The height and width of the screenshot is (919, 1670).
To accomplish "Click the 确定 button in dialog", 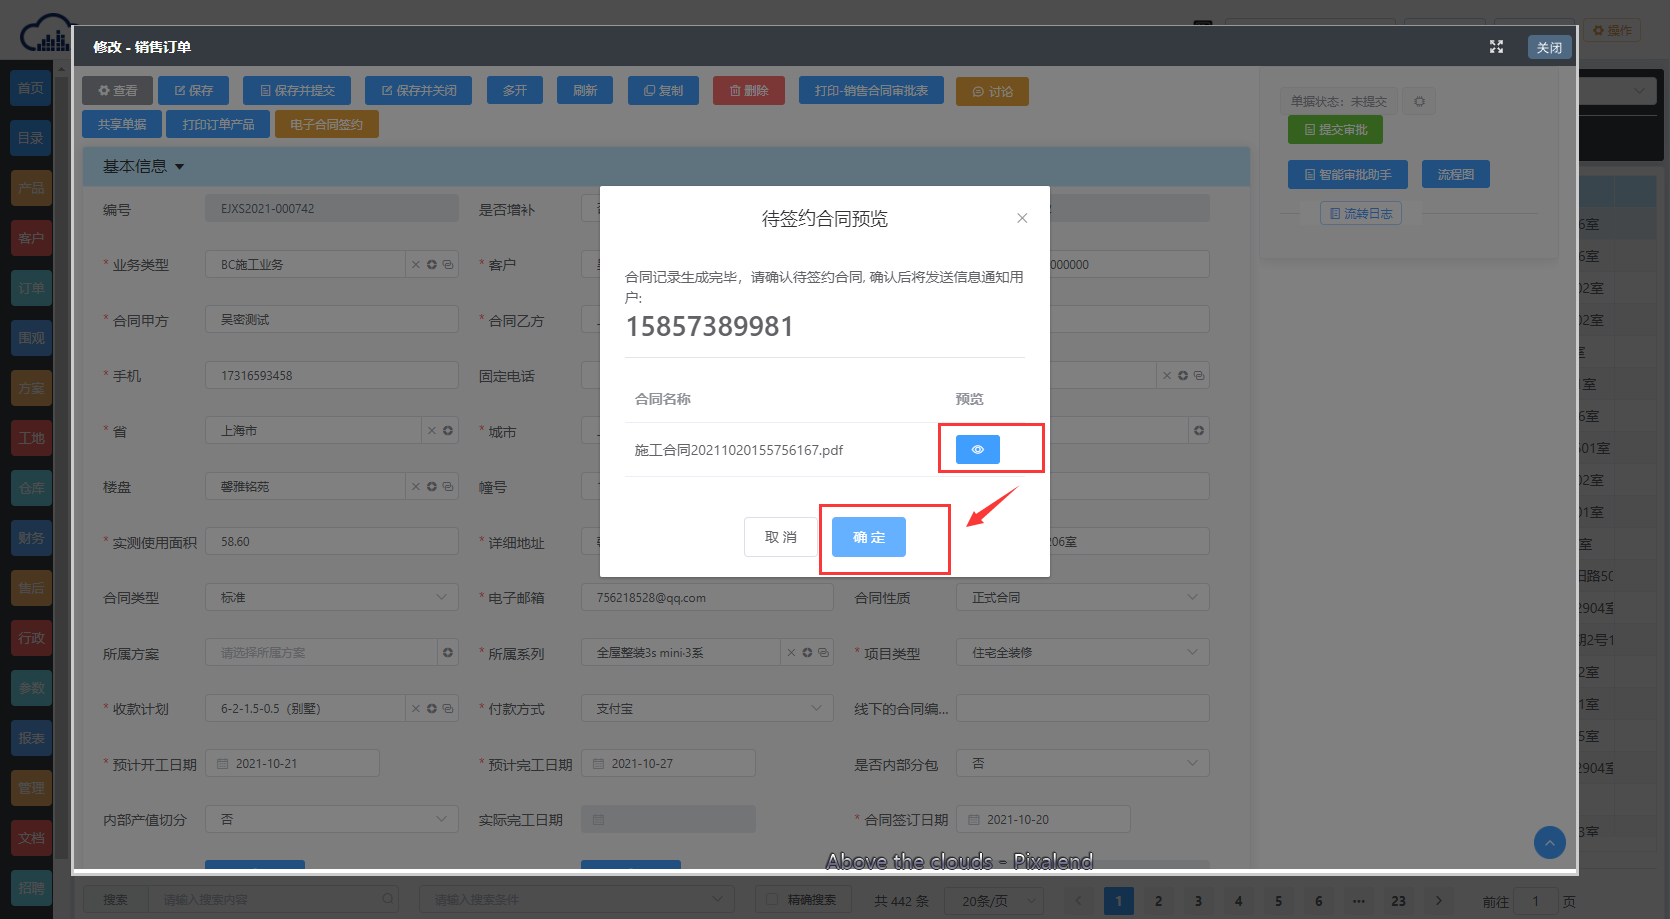I will [x=868, y=537].
